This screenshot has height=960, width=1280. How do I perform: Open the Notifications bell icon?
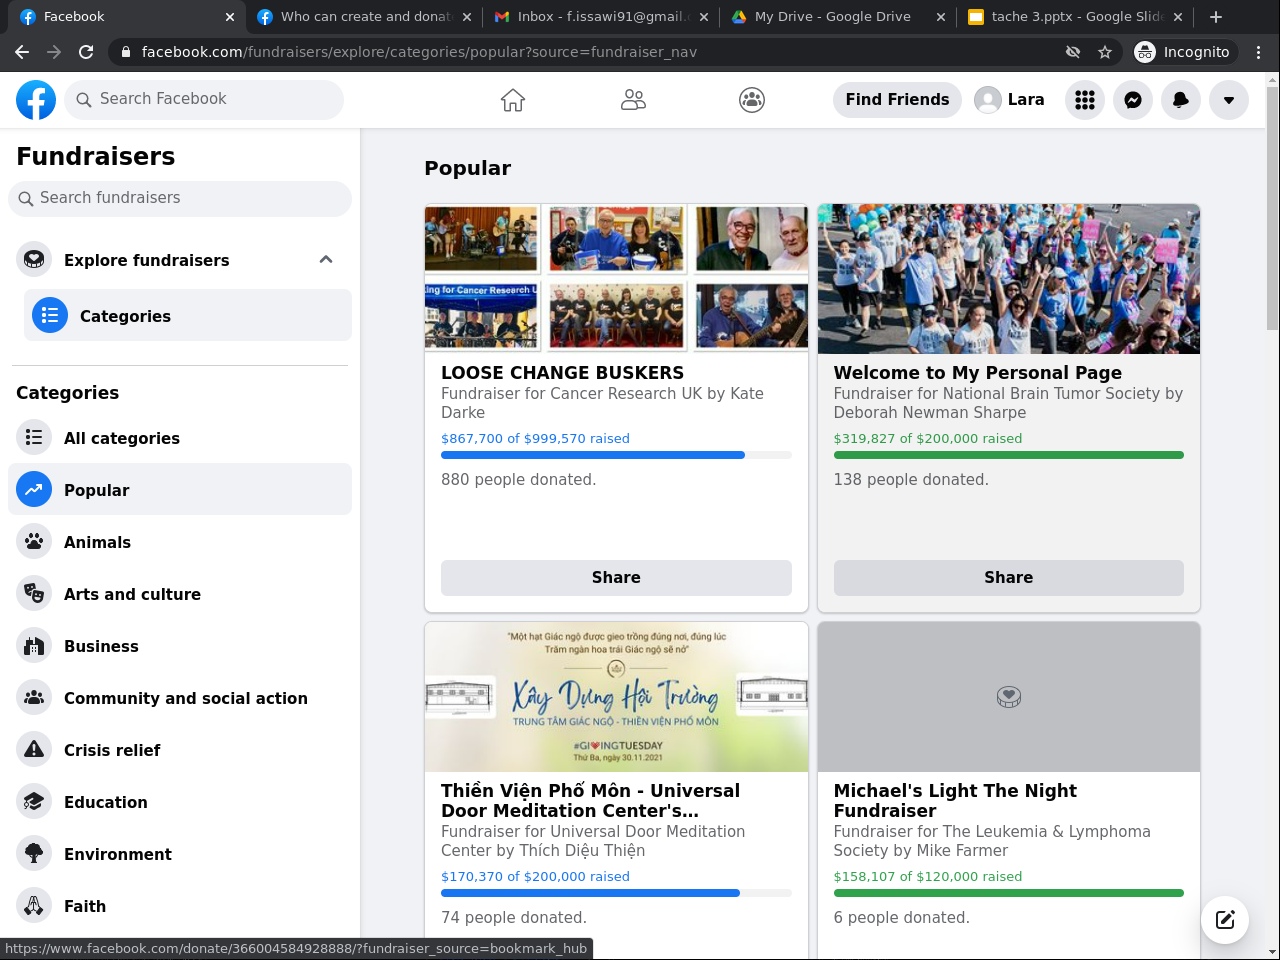(1181, 100)
